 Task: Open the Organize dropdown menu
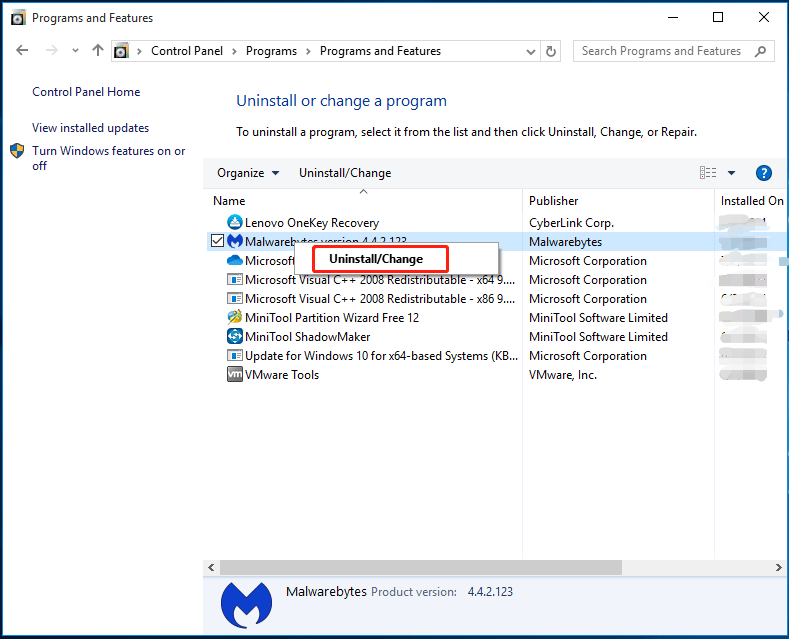pos(248,173)
